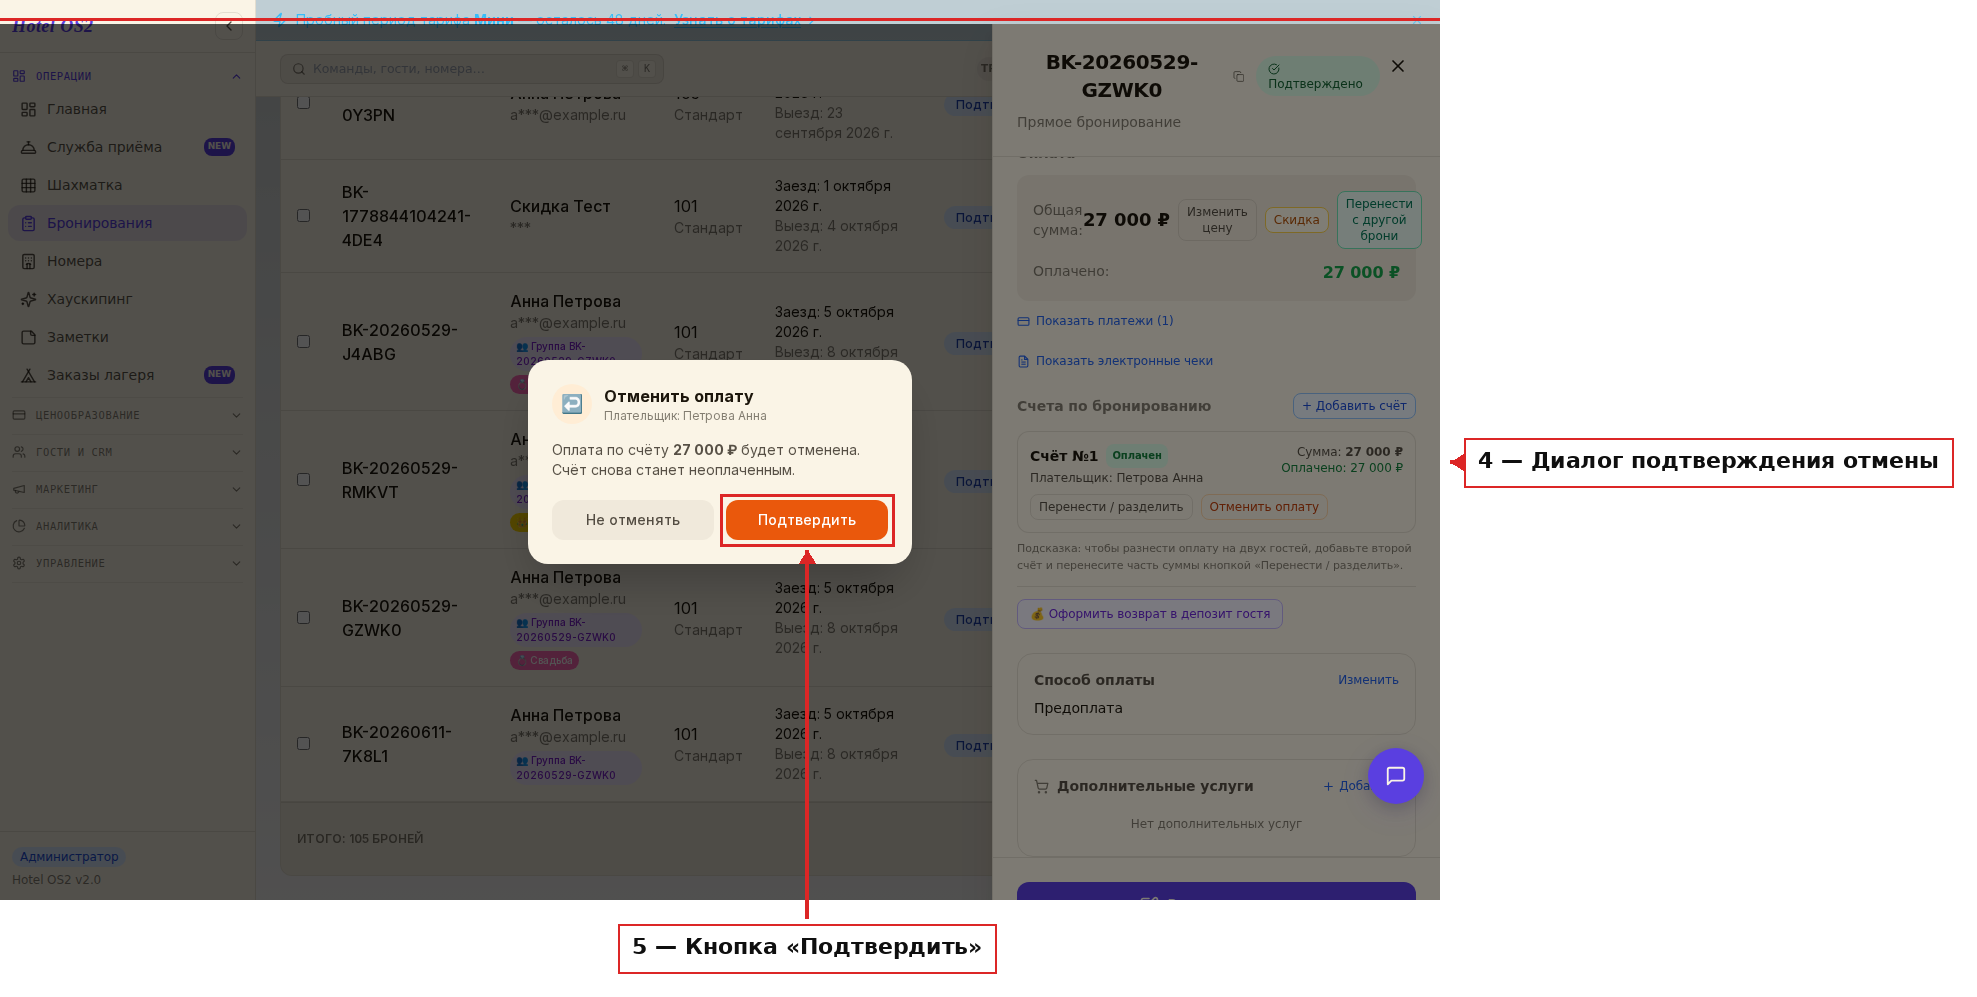Open Хаускипинг section
This screenshot has height=997, width=1977.
127,299
